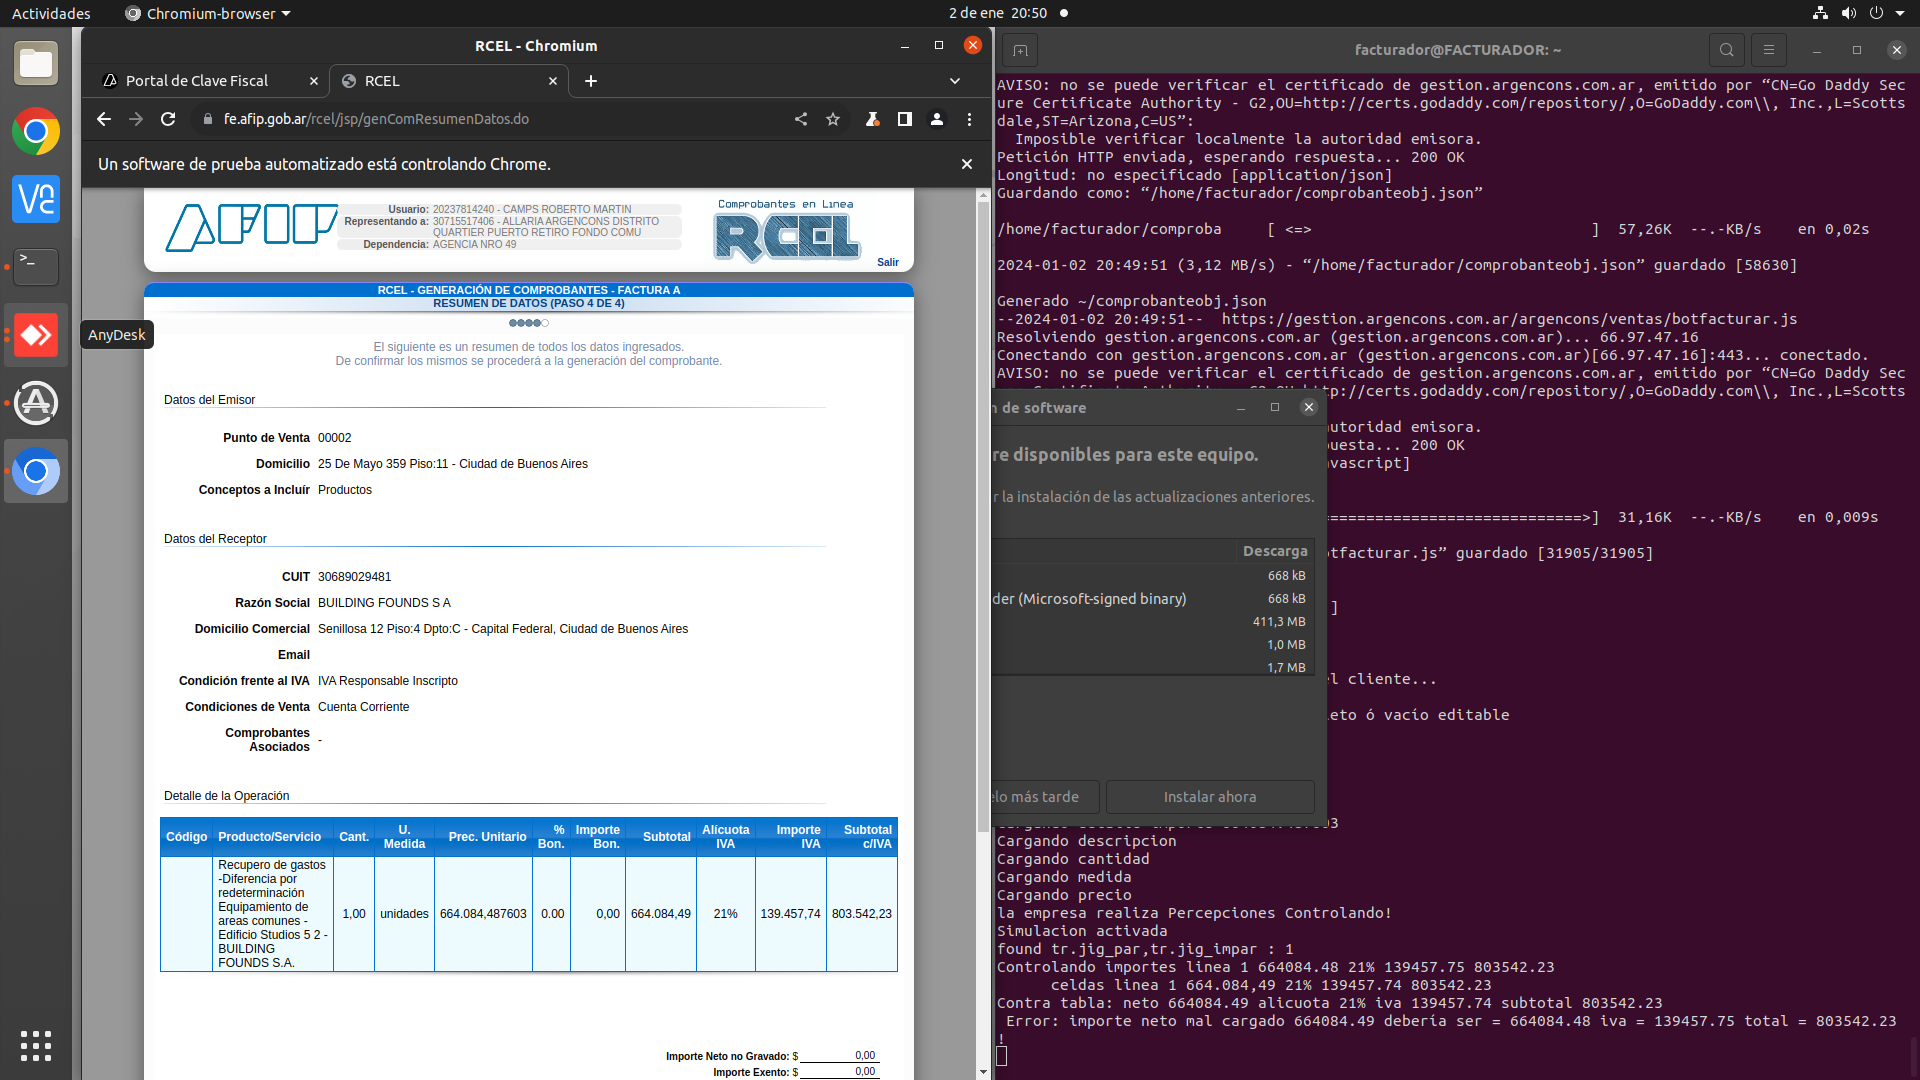Select the RCEL browser tab

[449, 81]
